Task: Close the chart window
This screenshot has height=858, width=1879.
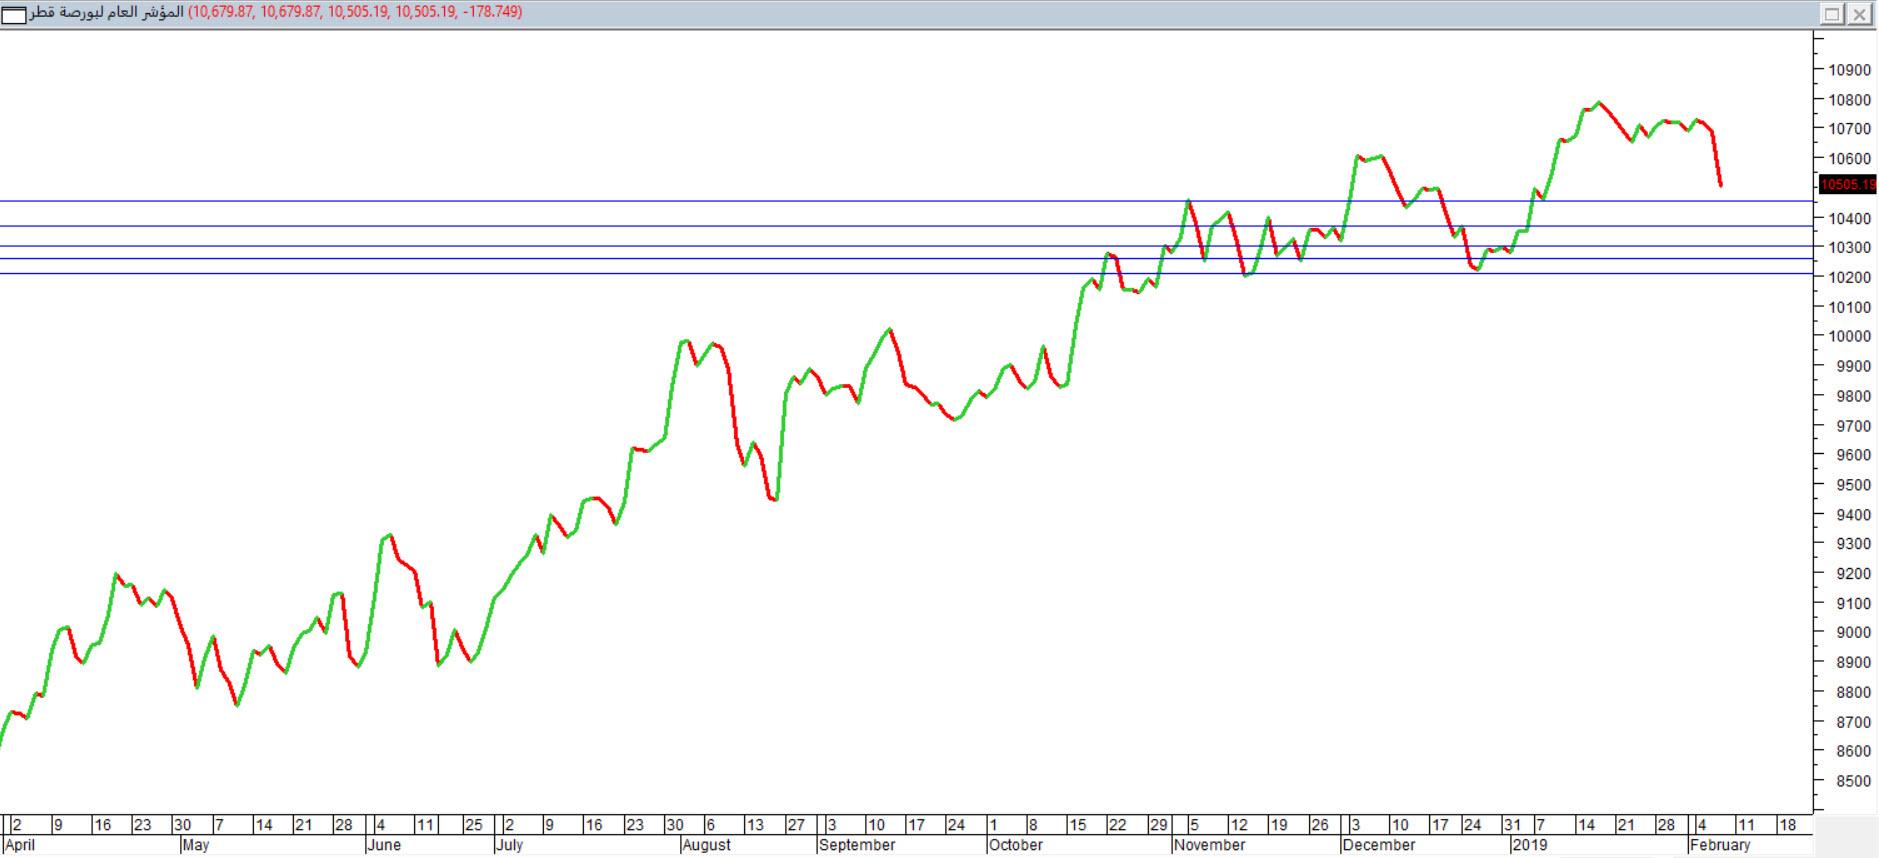Action: (x=1859, y=14)
